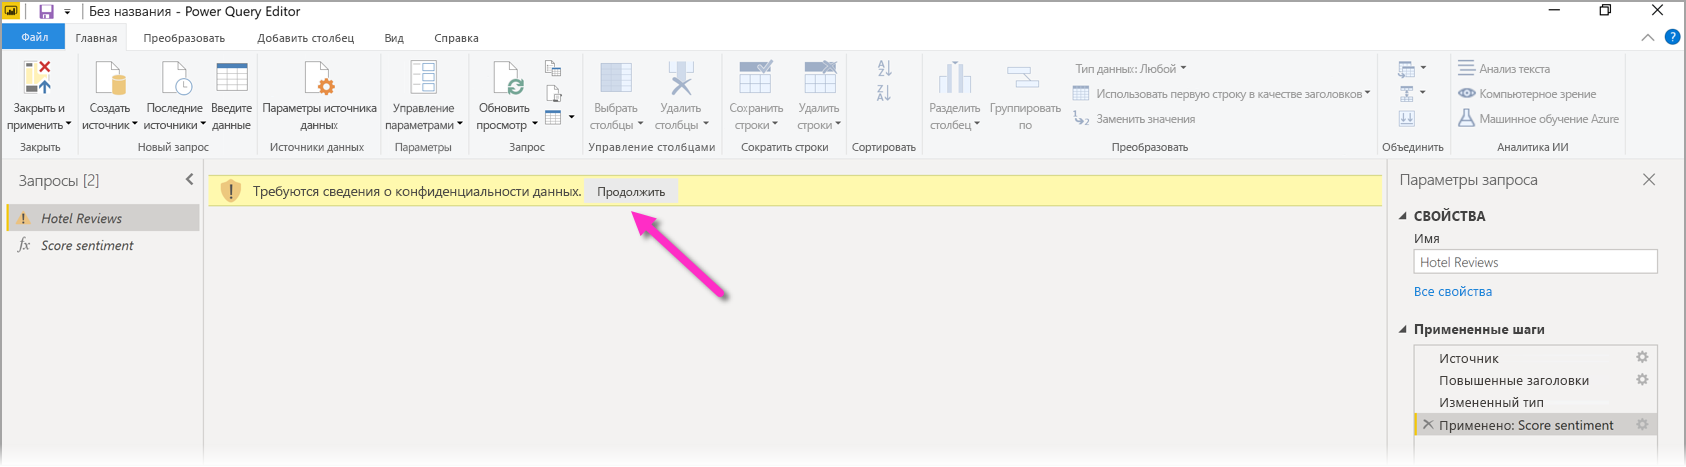Open Create source icon

tap(109, 77)
